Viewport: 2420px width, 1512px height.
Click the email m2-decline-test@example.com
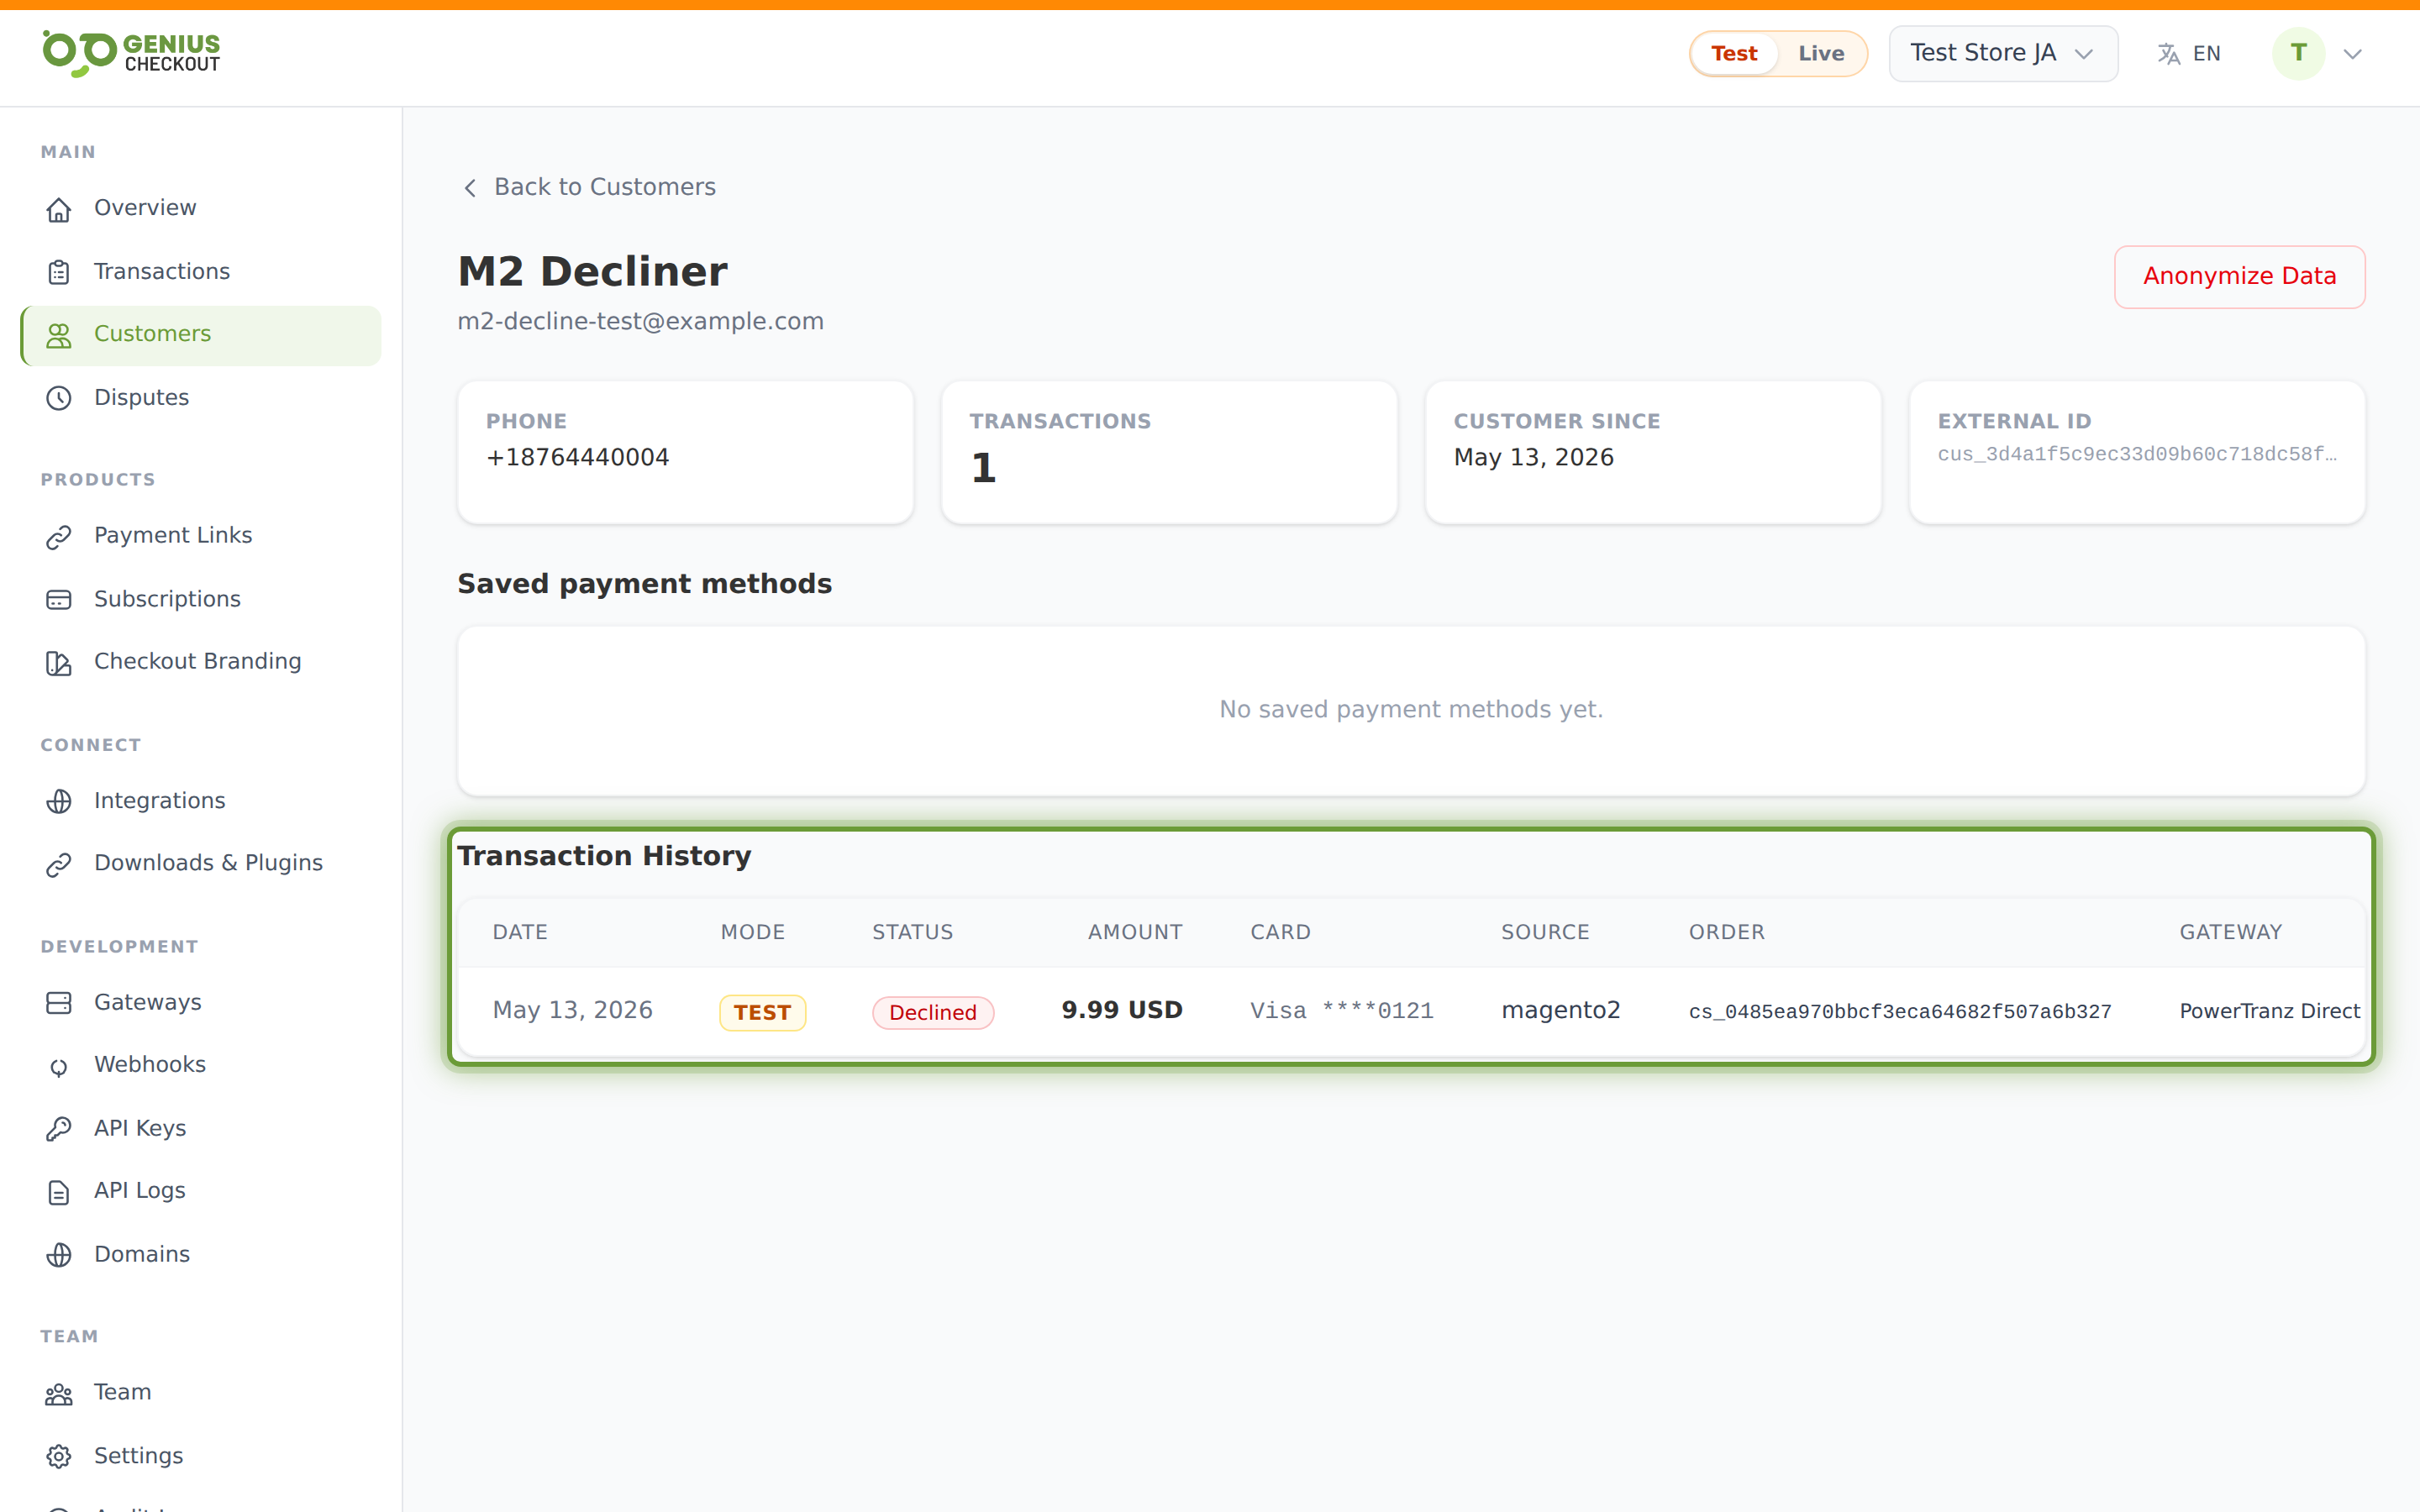click(x=640, y=322)
